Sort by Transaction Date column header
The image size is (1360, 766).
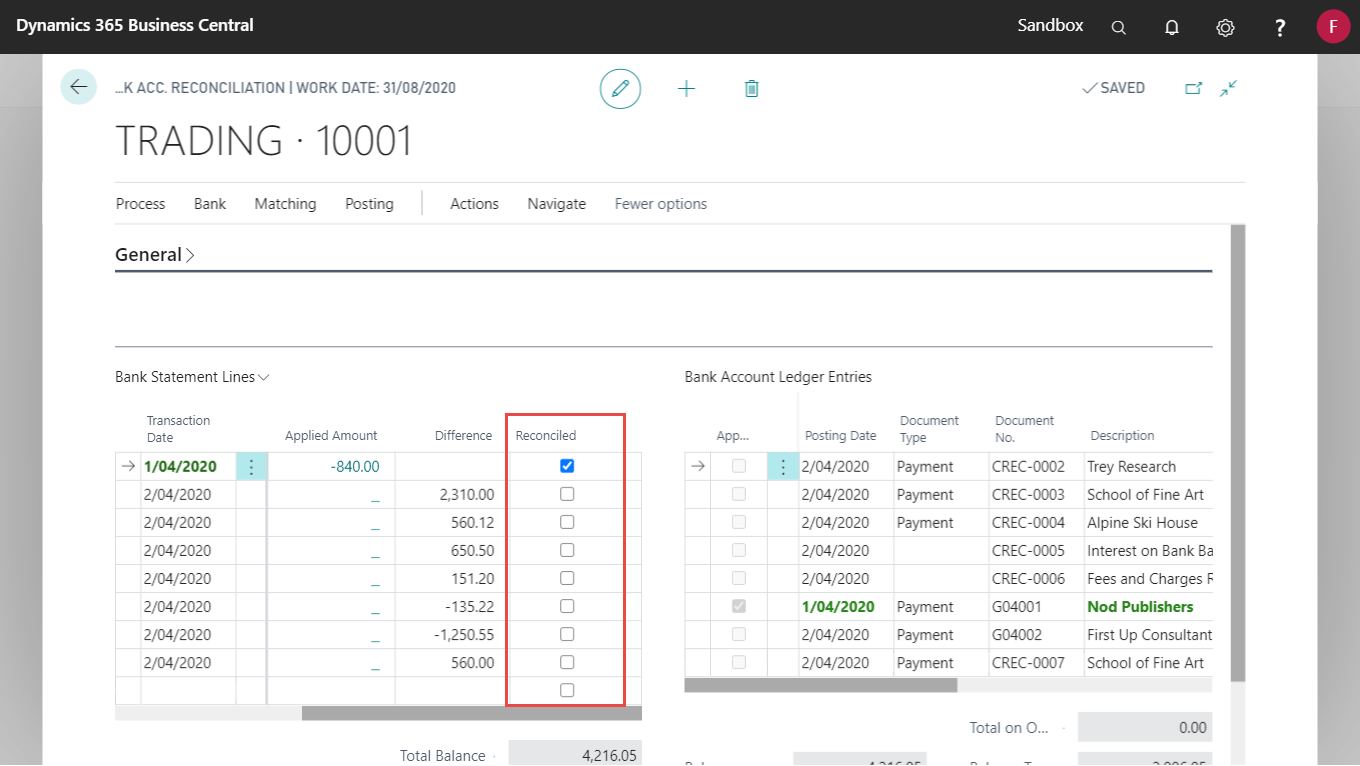click(178, 429)
